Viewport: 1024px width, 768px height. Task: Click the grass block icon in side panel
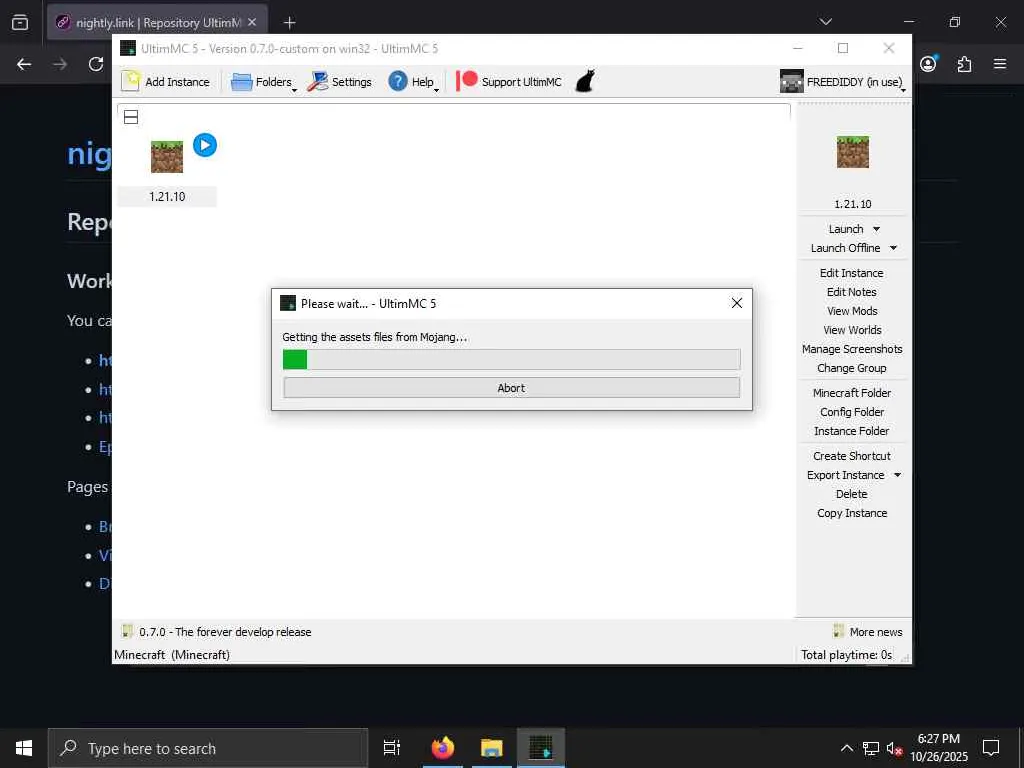[x=853, y=152]
